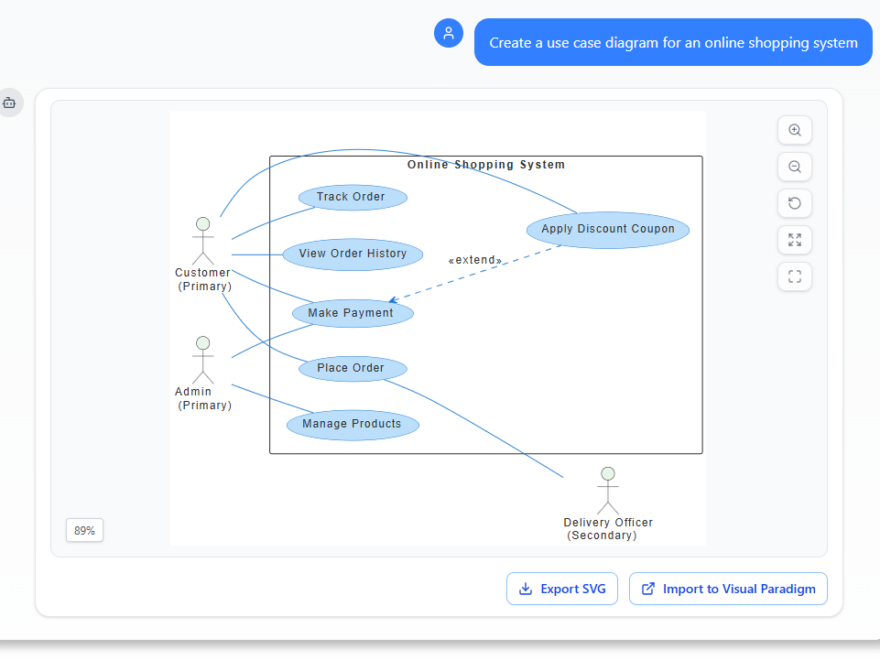Screen dimensions: 880x660
Task: Open Import to Visual Paradigm
Action: click(728, 588)
